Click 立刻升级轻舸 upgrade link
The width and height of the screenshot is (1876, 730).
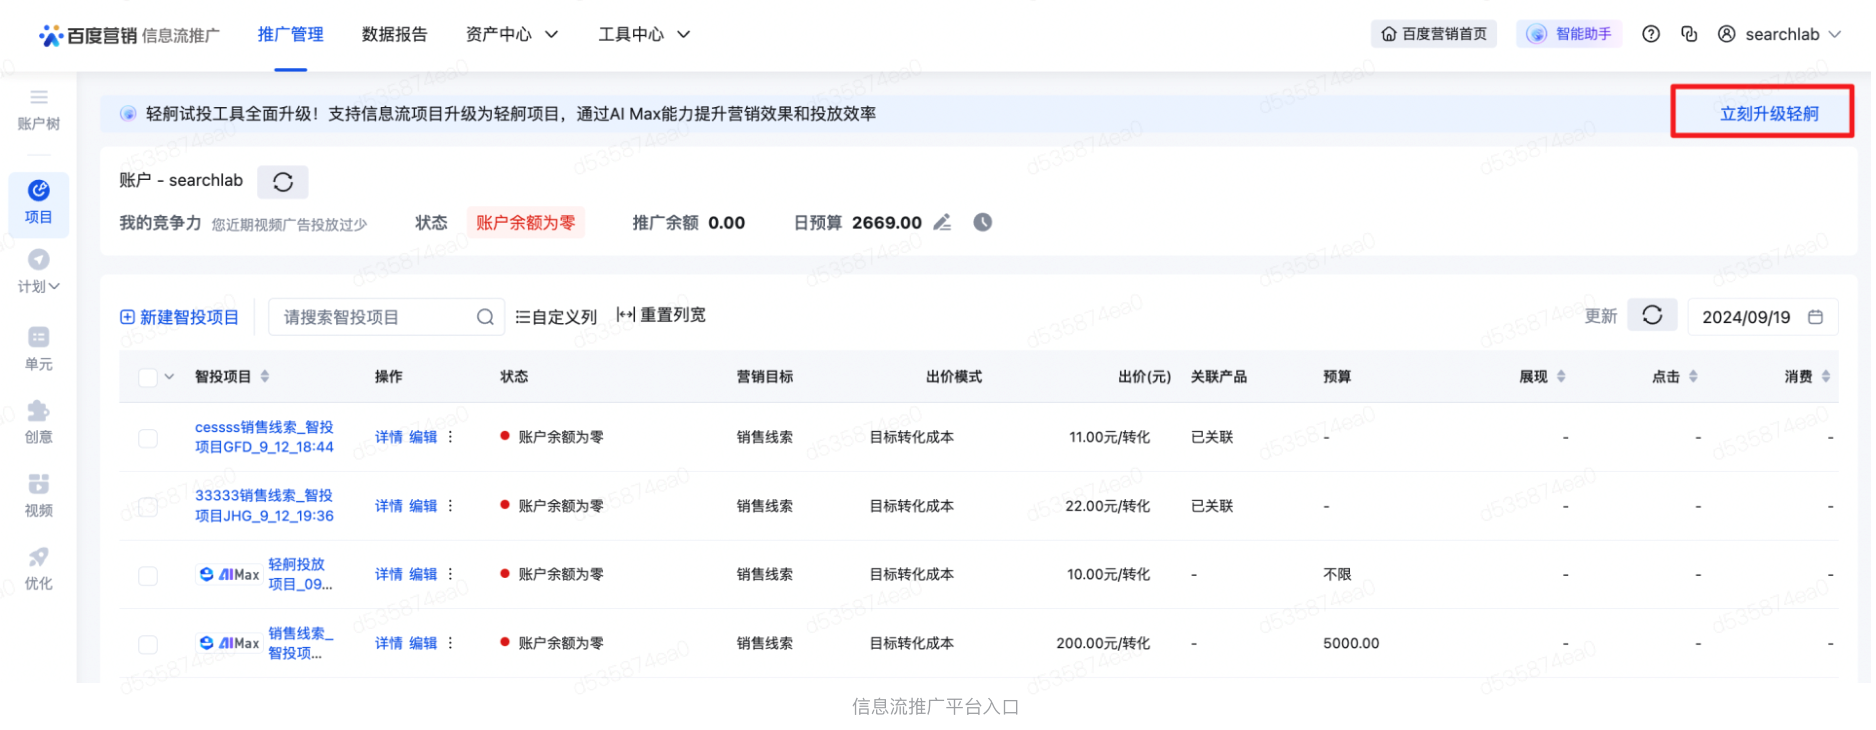tap(1769, 114)
